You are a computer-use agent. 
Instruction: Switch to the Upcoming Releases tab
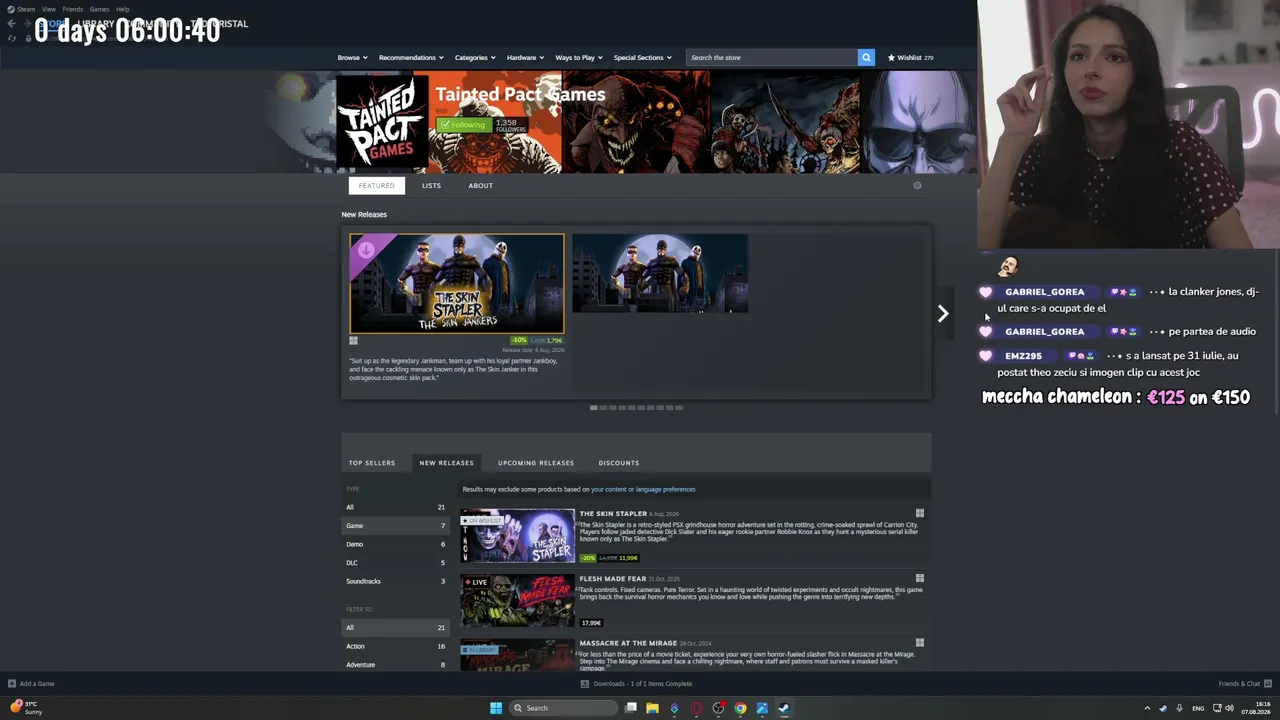pos(536,463)
